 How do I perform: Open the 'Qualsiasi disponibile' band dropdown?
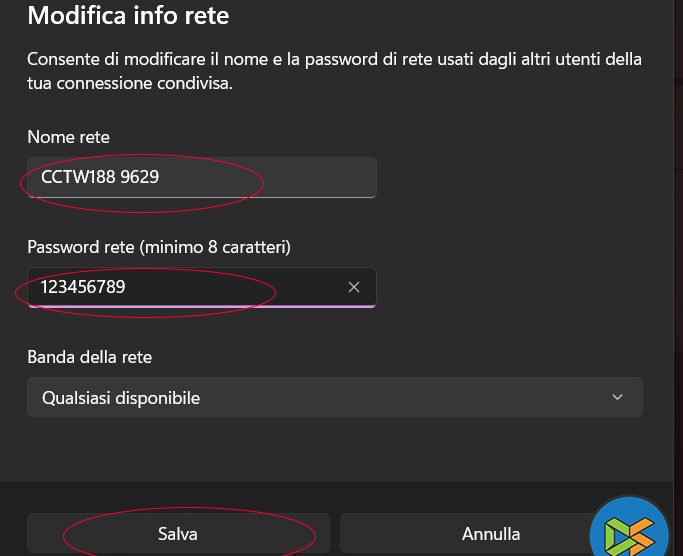pyautogui.click(x=334, y=397)
